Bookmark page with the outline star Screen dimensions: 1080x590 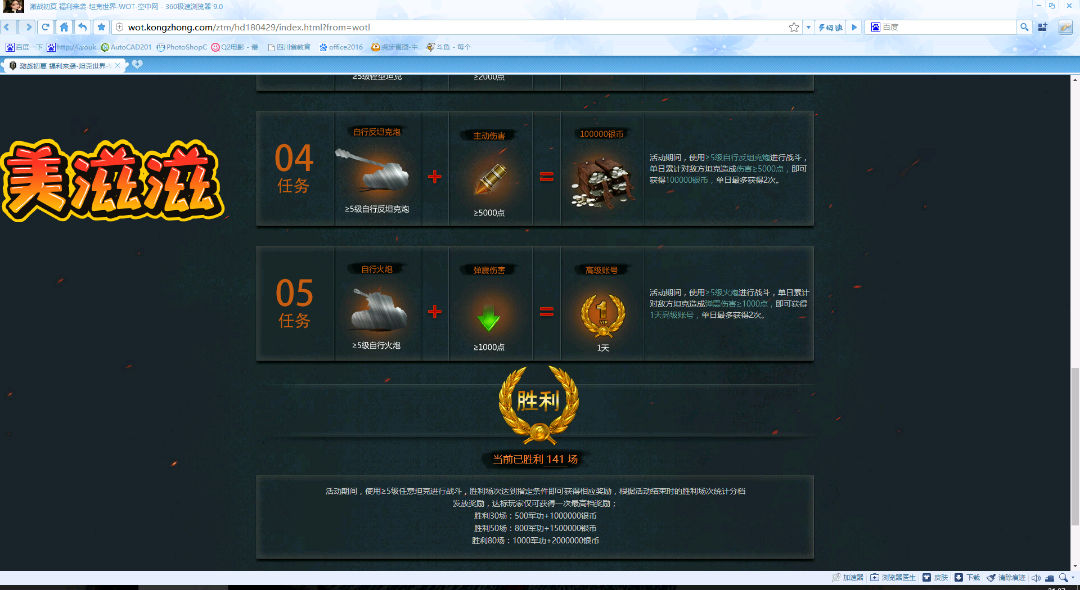coord(794,27)
